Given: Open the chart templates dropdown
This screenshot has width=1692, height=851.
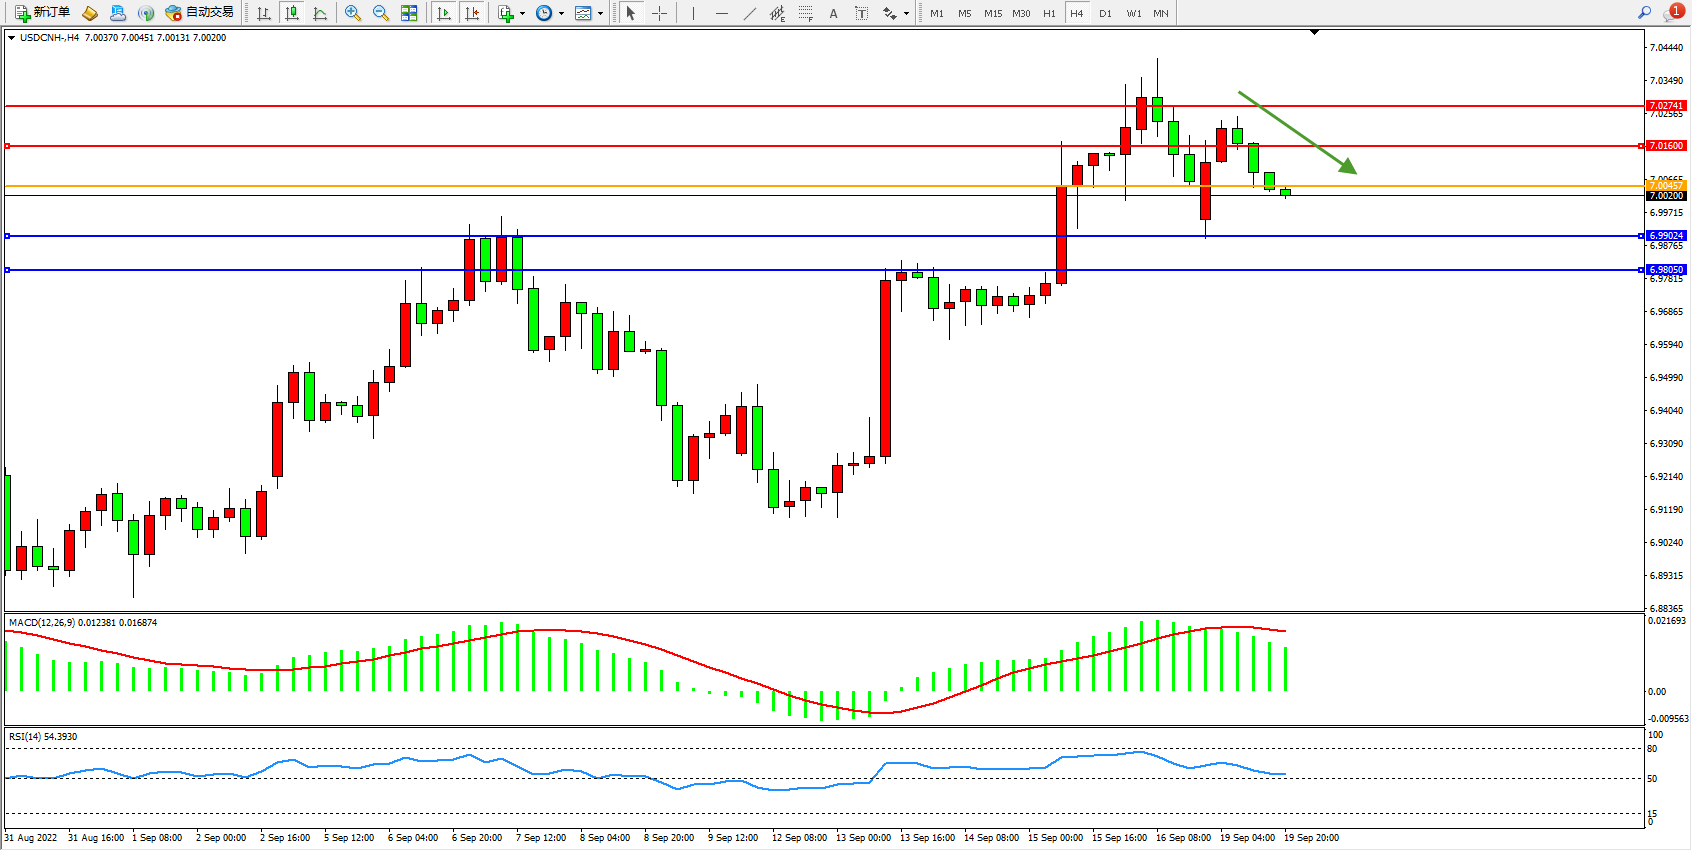Looking at the screenshot, I should (589, 13).
